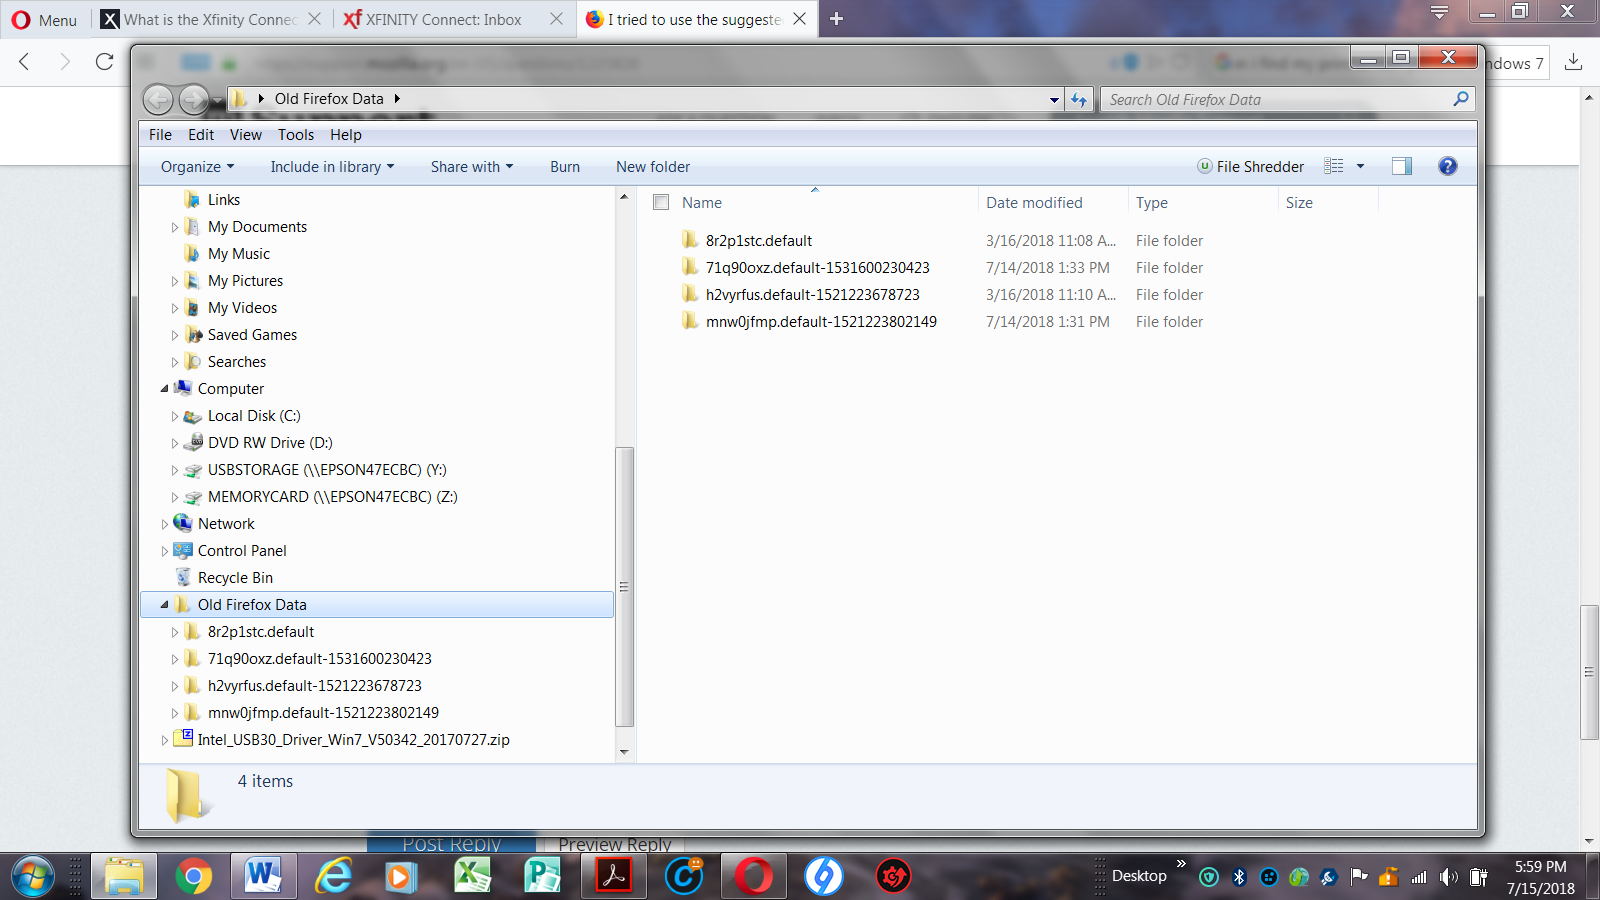Click the network signal tray icon
This screenshot has width=1600, height=900.
[x=1418, y=877]
